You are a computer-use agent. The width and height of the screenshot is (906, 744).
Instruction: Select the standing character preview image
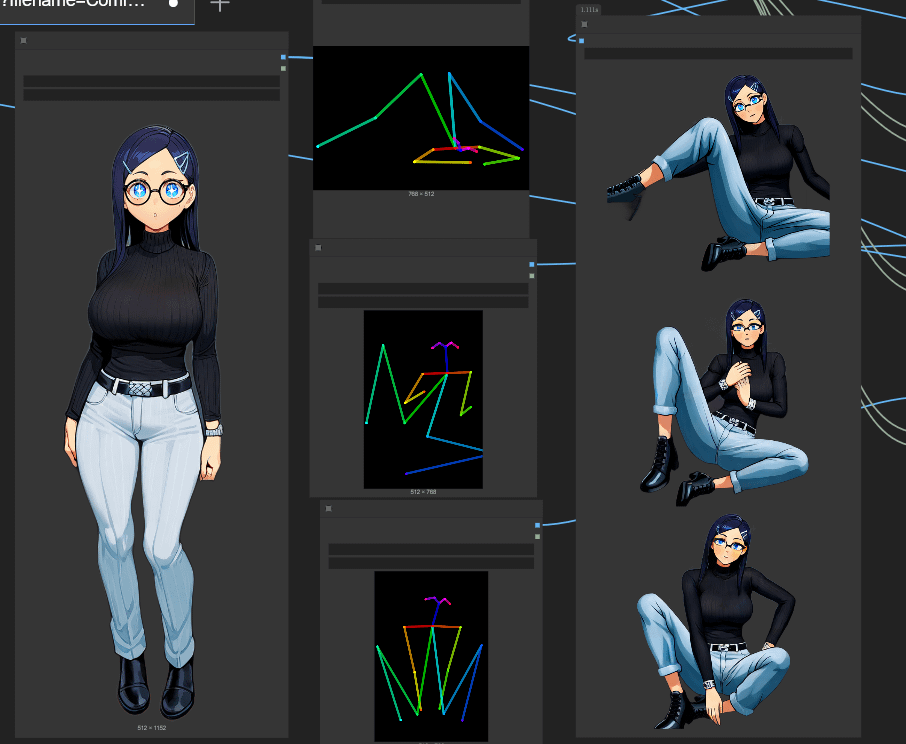(143, 423)
